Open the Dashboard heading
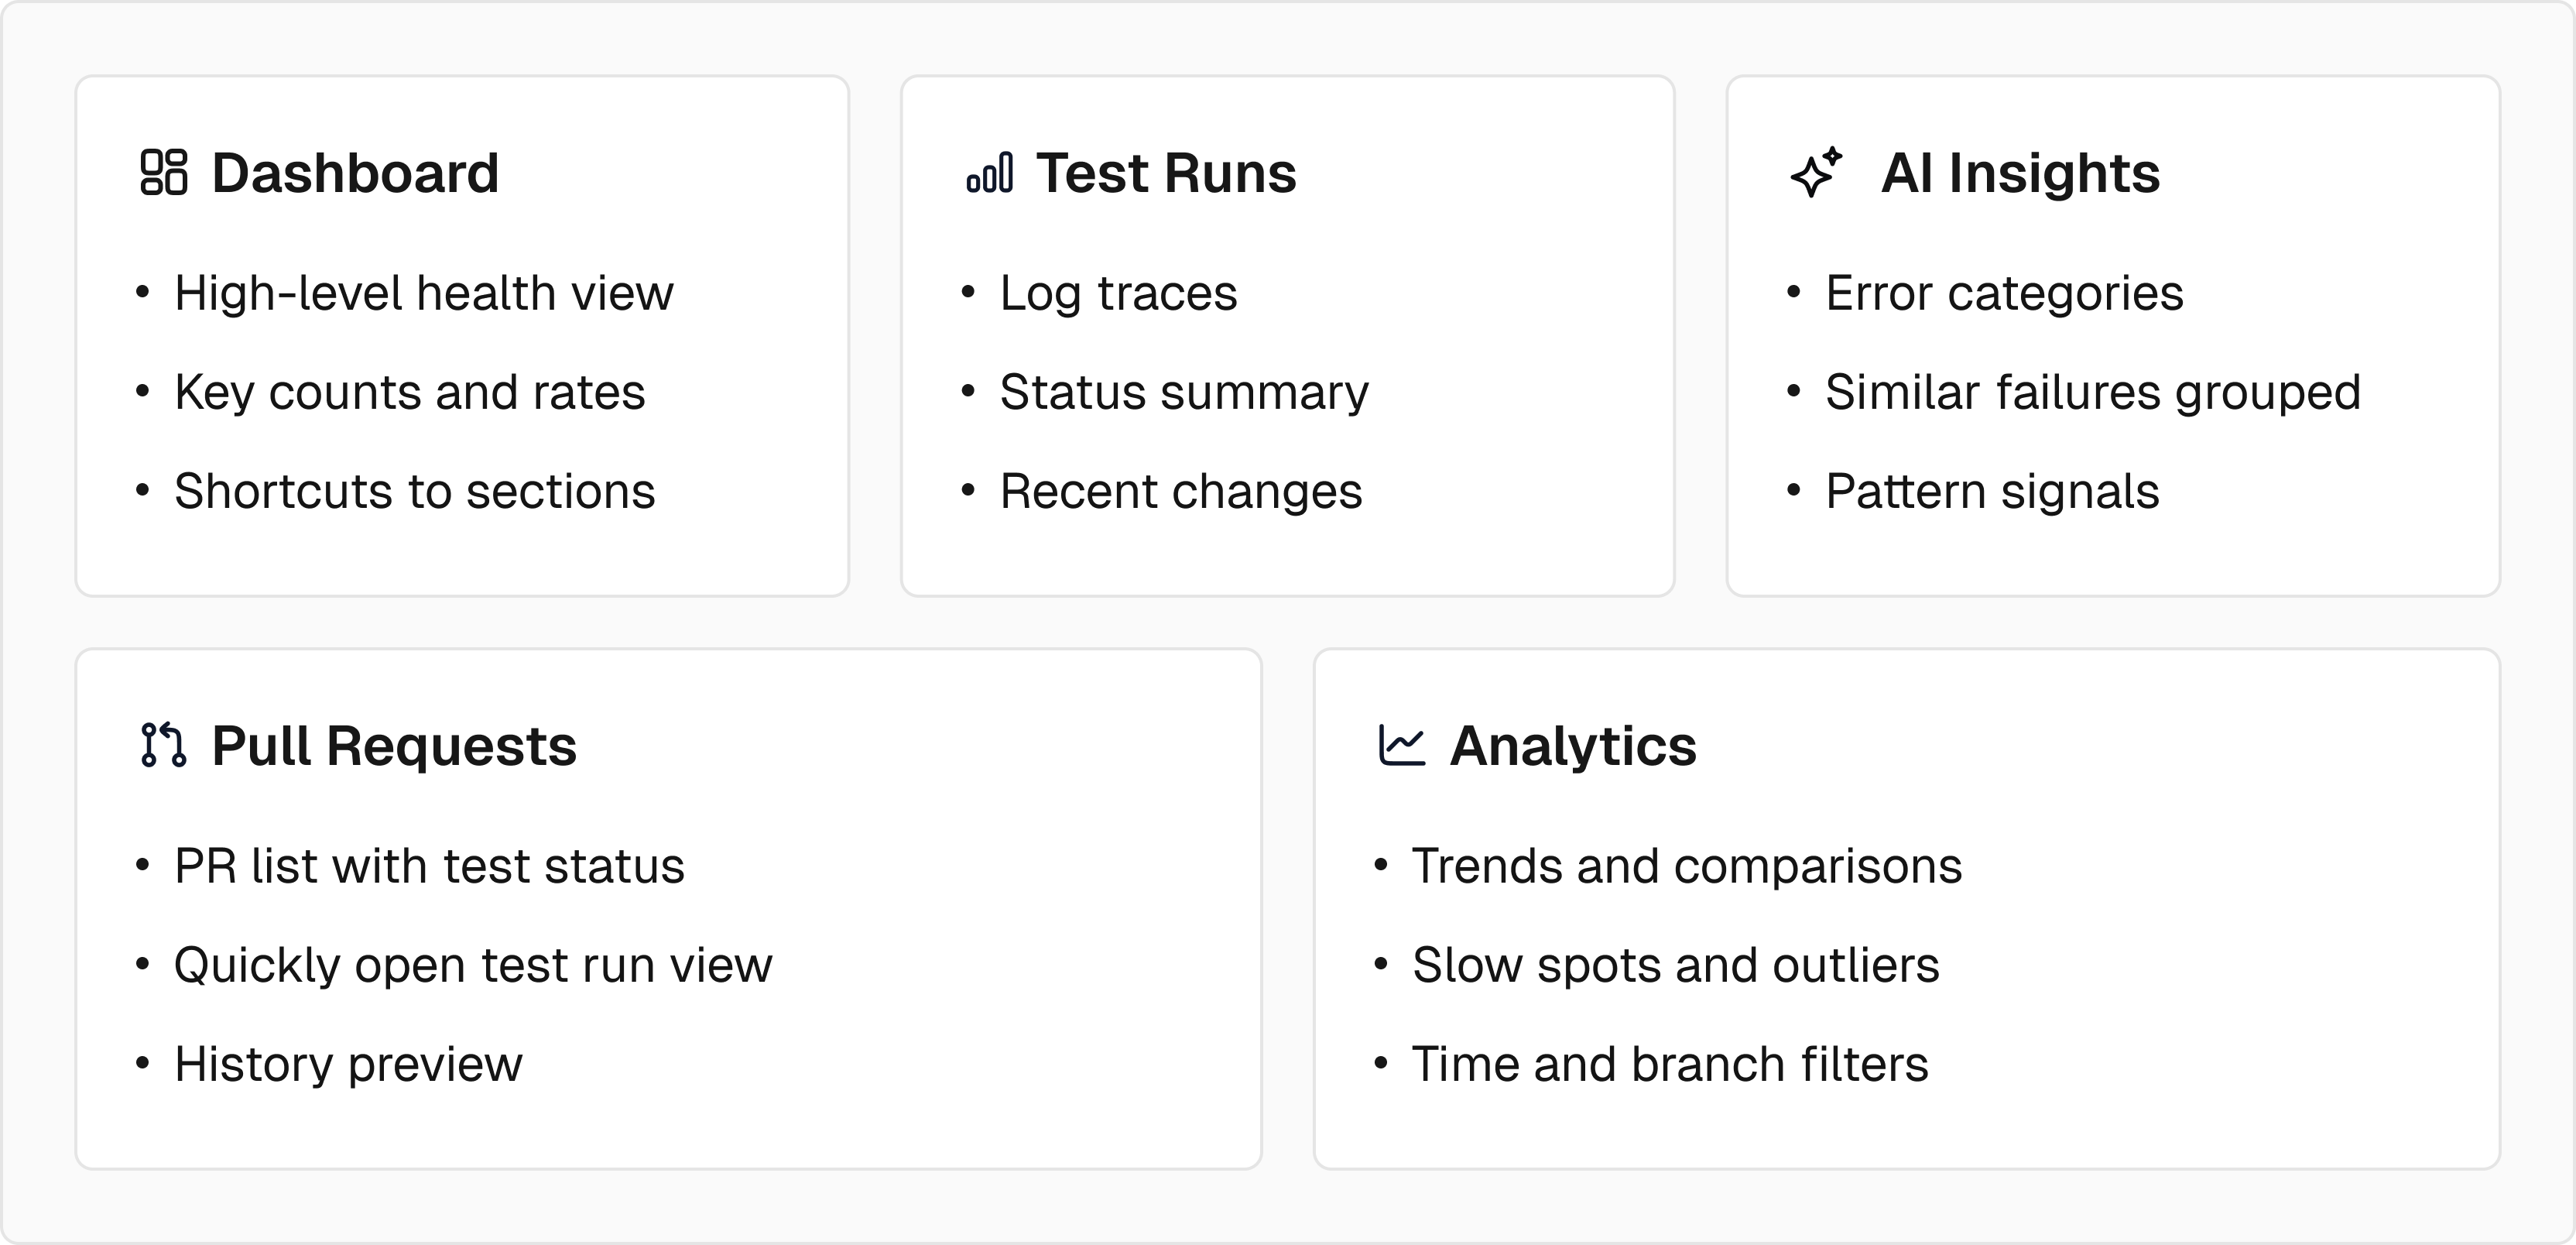 (355, 173)
